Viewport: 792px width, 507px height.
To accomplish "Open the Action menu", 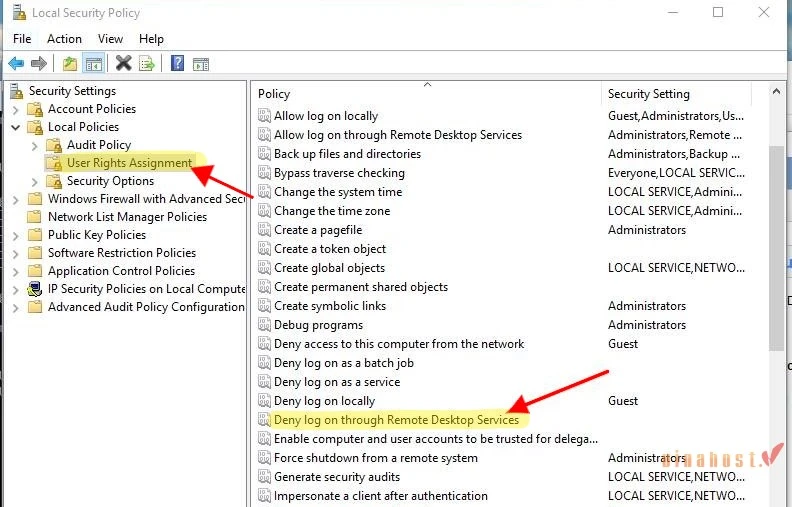I will 64,39.
